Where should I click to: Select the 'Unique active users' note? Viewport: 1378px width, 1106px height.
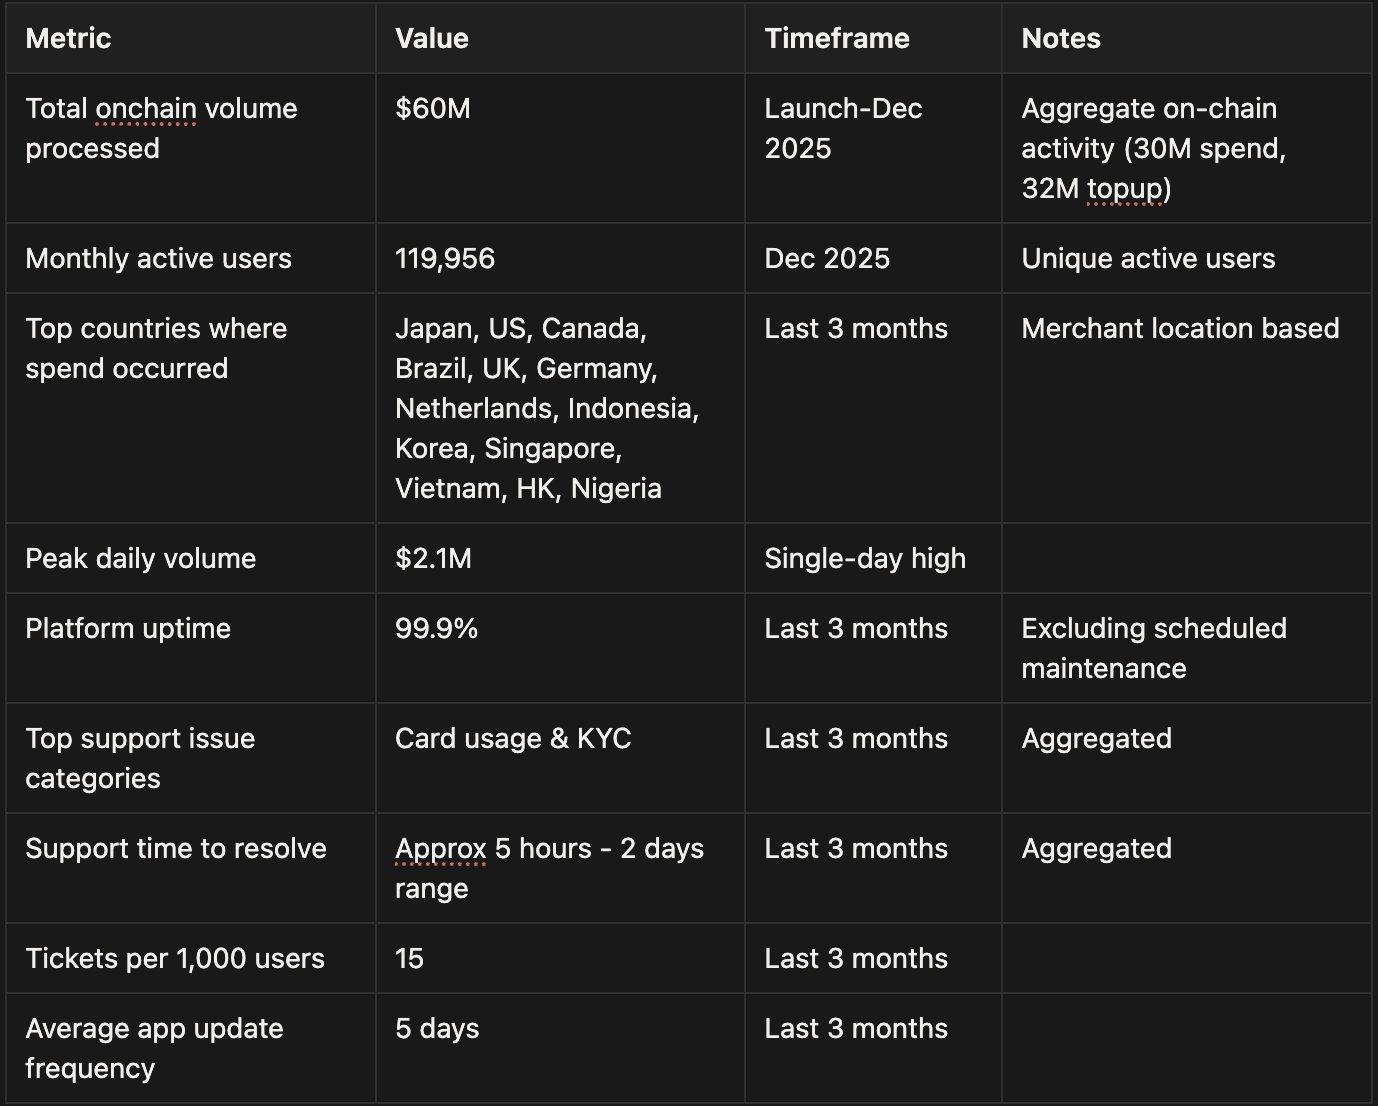1148,259
